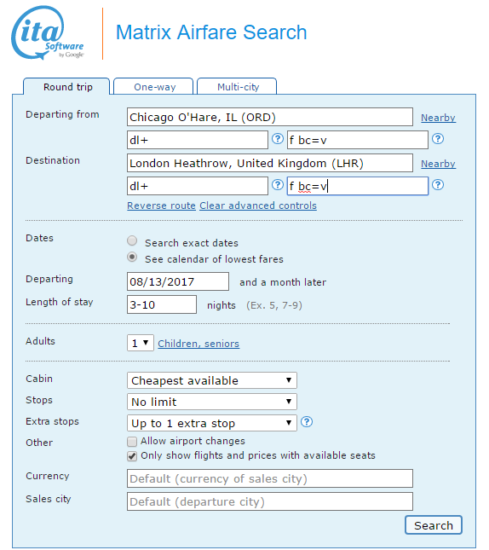Viewport: 489px width, 550px height.
Task: Open help icon next to Extra stops
Action: [x=307, y=422]
